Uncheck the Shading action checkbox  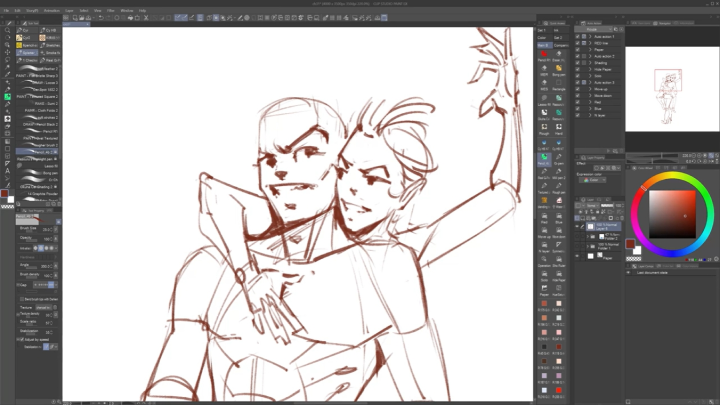coord(578,63)
